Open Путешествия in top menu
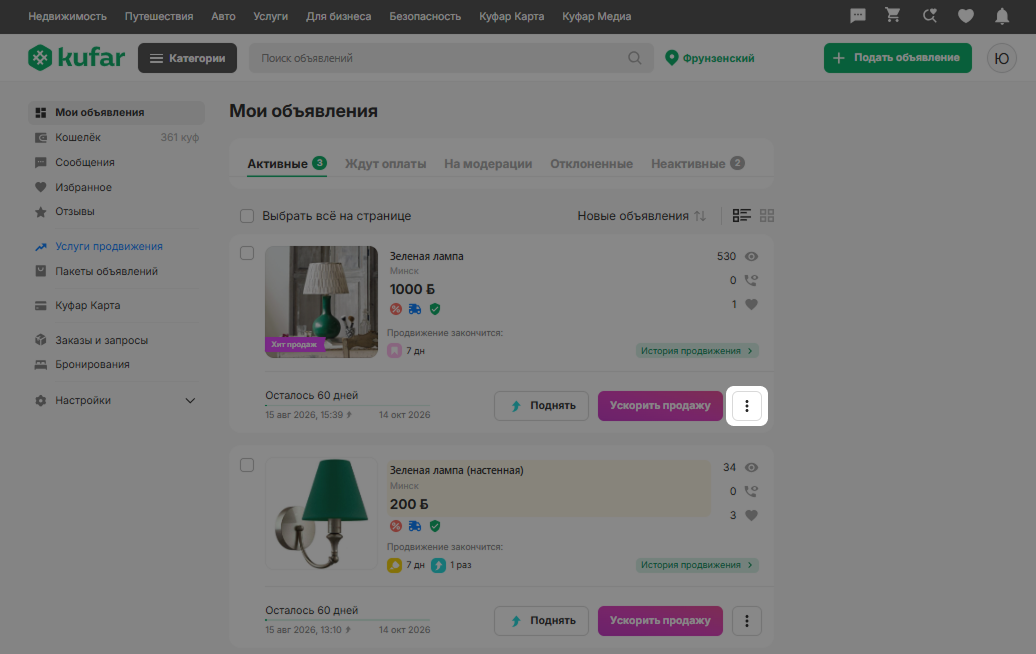The width and height of the screenshot is (1036, 654). 159,17
